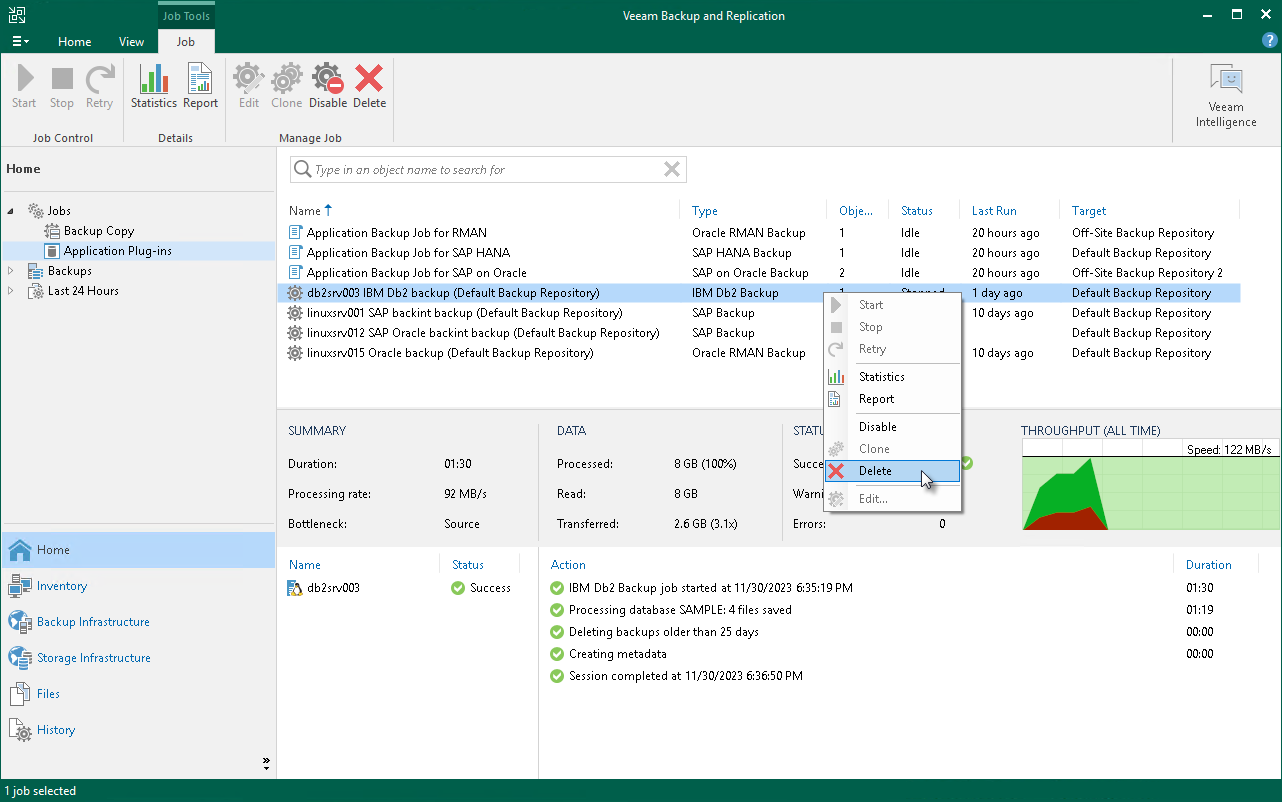Open Veeam Intelligence panel
Screen dimensions: 1282x802
[x=1226, y=96]
